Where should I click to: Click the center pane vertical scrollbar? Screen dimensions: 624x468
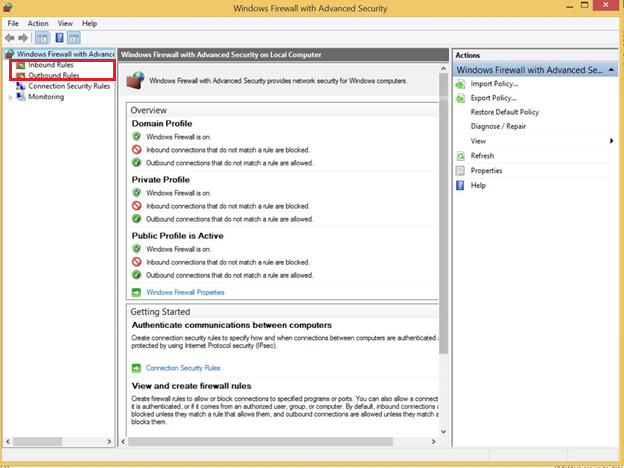pyautogui.click(x=443, y=250)
